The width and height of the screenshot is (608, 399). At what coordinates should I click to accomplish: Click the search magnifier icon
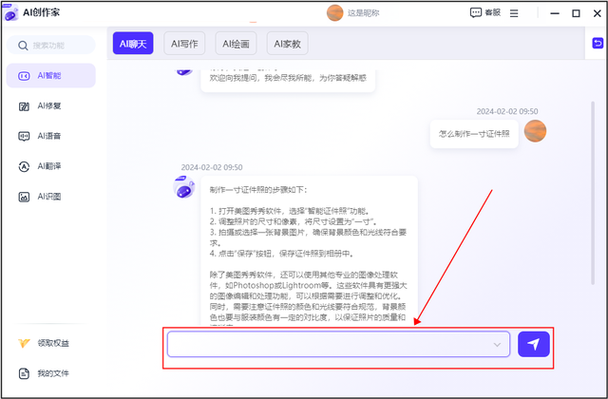pos(23,46)
